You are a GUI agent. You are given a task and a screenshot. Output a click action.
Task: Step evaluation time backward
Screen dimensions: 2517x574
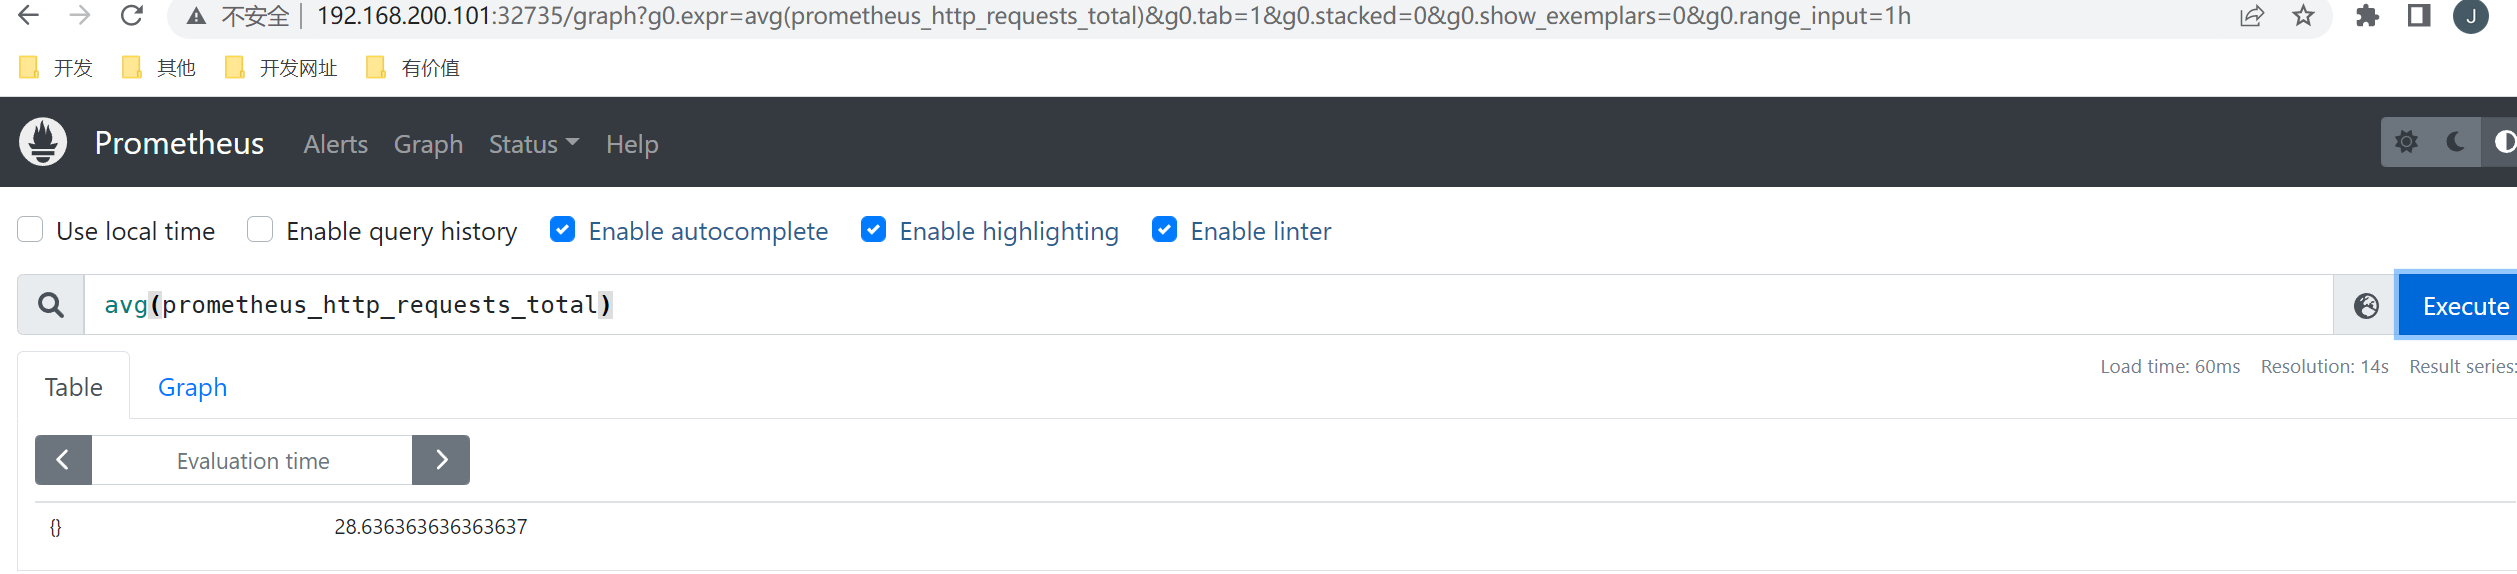pyautogui.click(x=63, y=460)
